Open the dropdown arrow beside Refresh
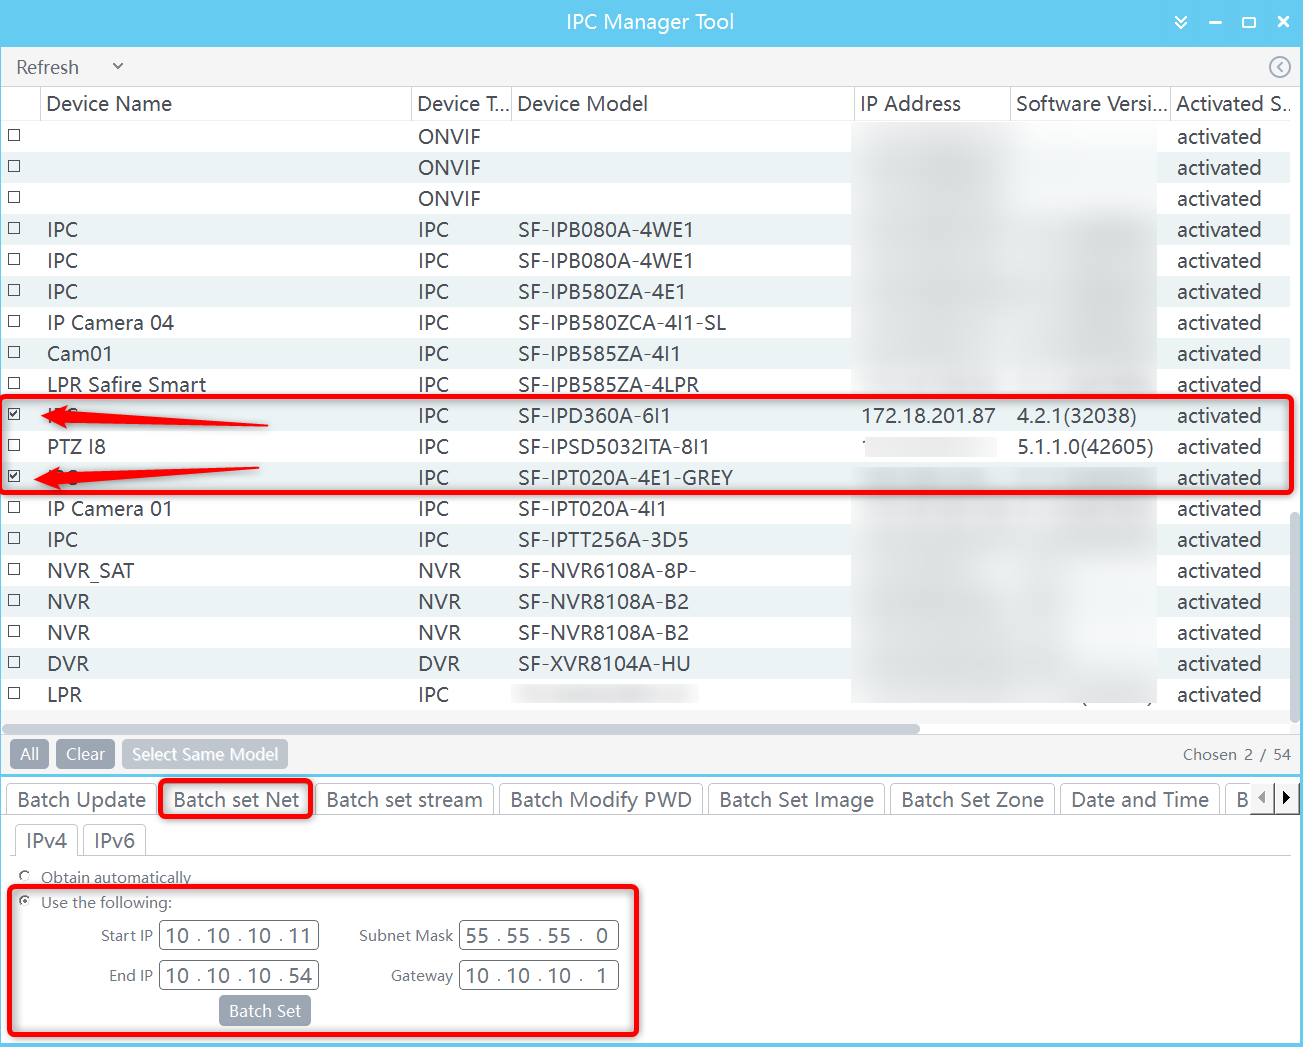This screenshot has height=1047, width=1303. [118, 67]
